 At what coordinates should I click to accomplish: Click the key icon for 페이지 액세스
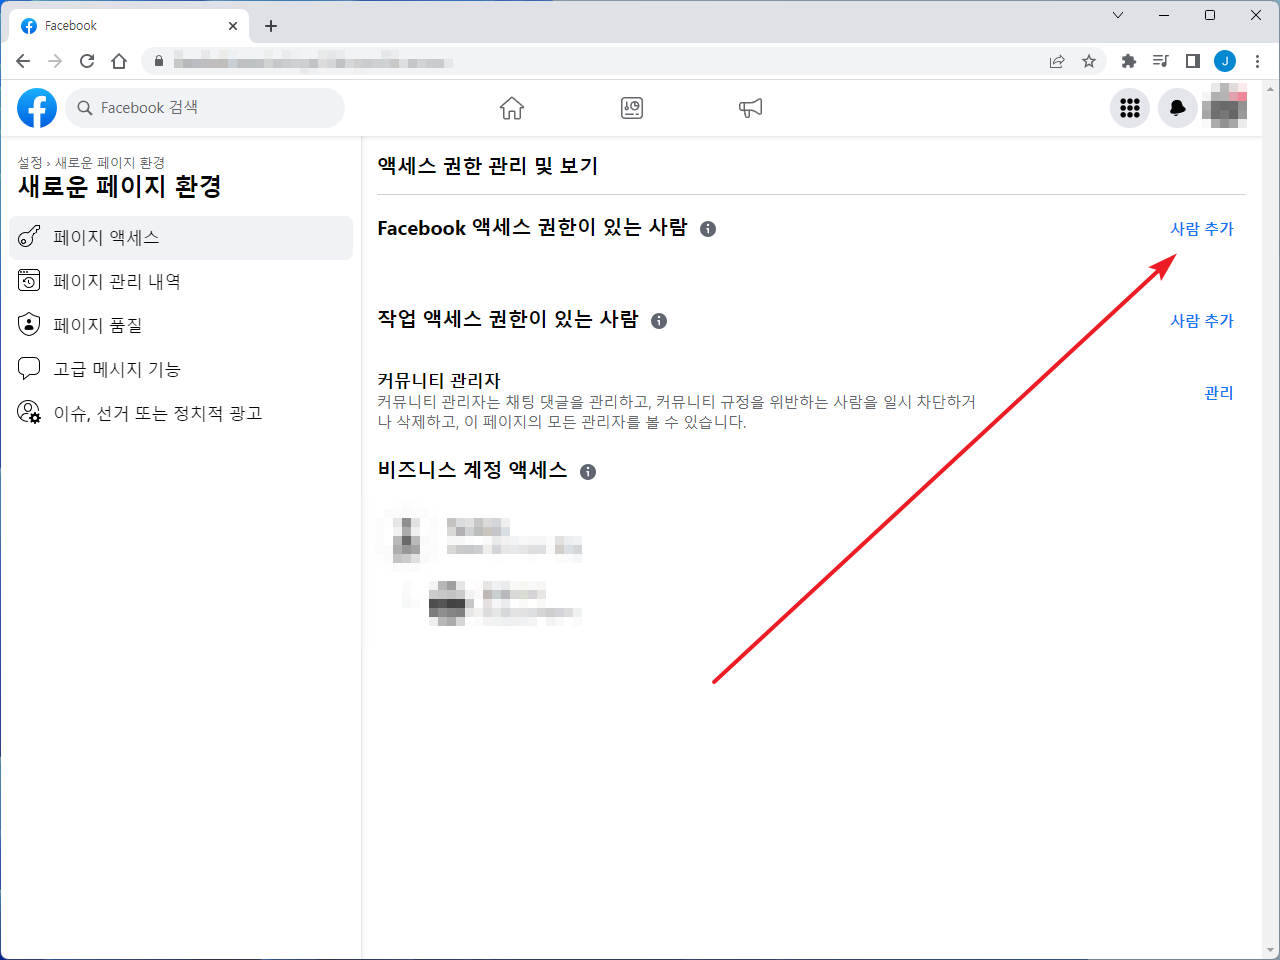coord(29,237)
